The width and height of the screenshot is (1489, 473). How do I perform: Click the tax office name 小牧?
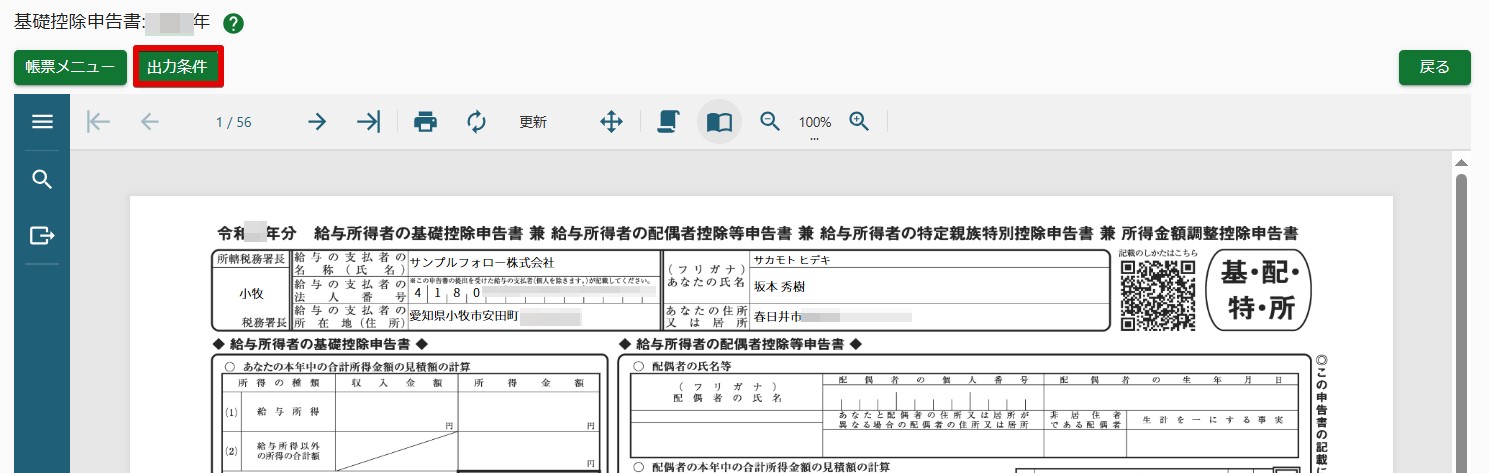(x=250, y=294)
